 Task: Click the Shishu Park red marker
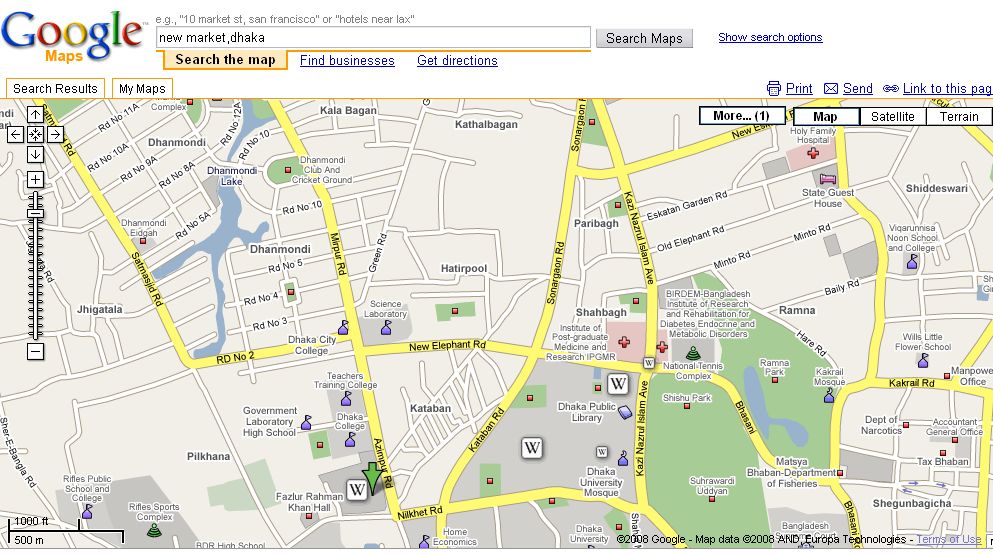(x=686, y=406)
